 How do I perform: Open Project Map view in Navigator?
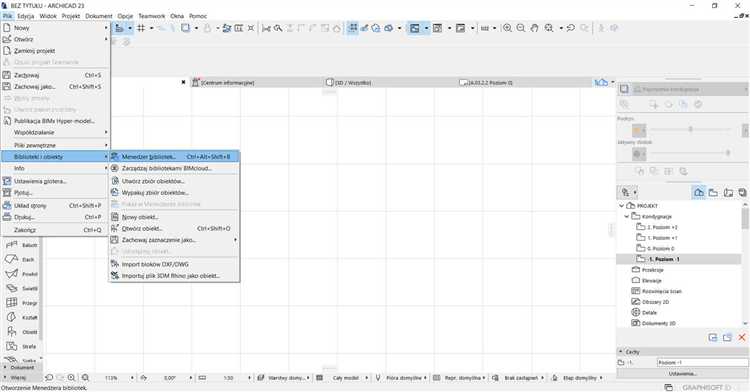pos(699,192)
